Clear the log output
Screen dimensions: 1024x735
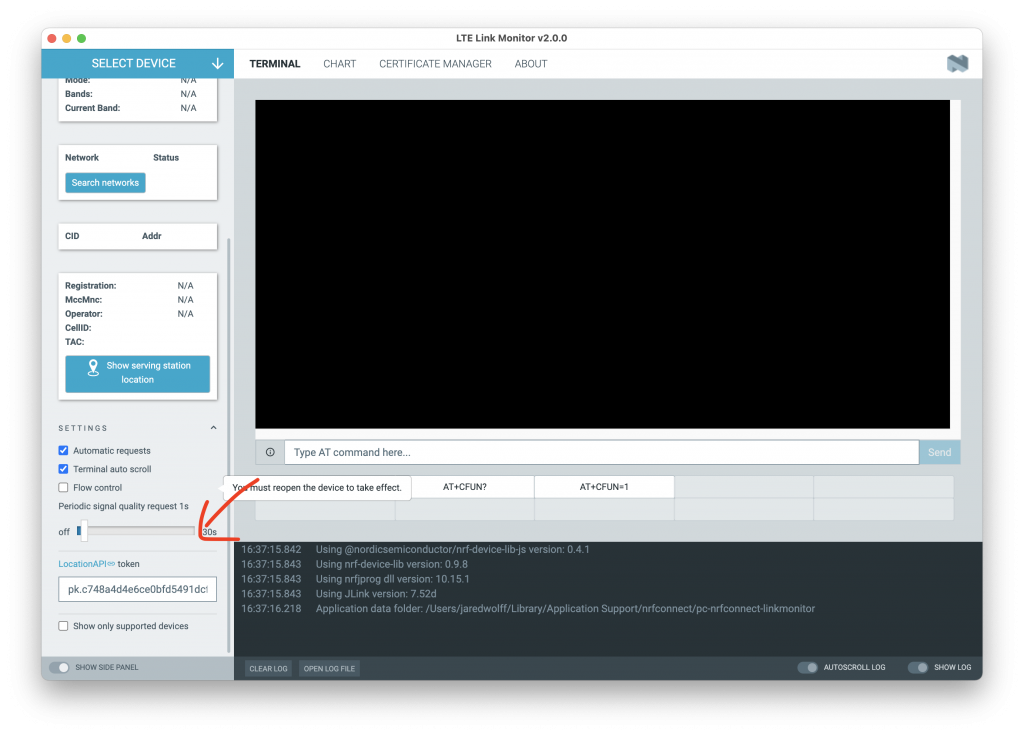[x=268, y=668]
